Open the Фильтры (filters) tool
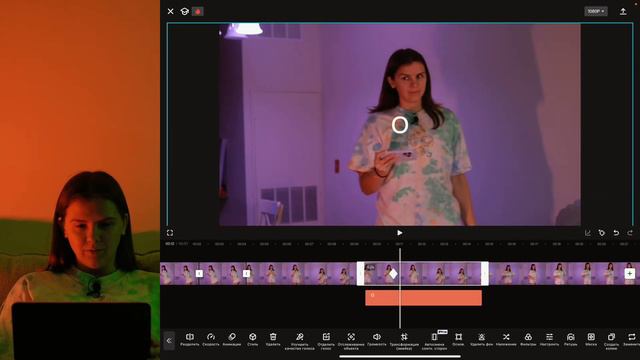Viewport: 640px width, 360px height. coord(528,340)
